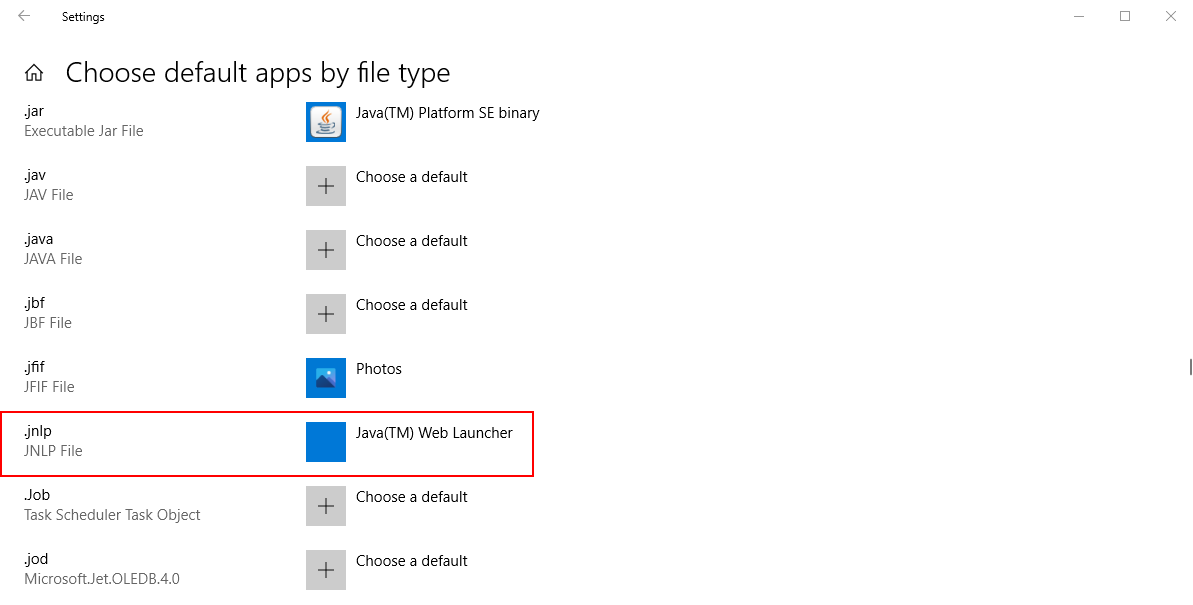Click the vertical scrollbar thumb at right edge
Viewport: 1193px width, 605px height.
point(1190,367)
